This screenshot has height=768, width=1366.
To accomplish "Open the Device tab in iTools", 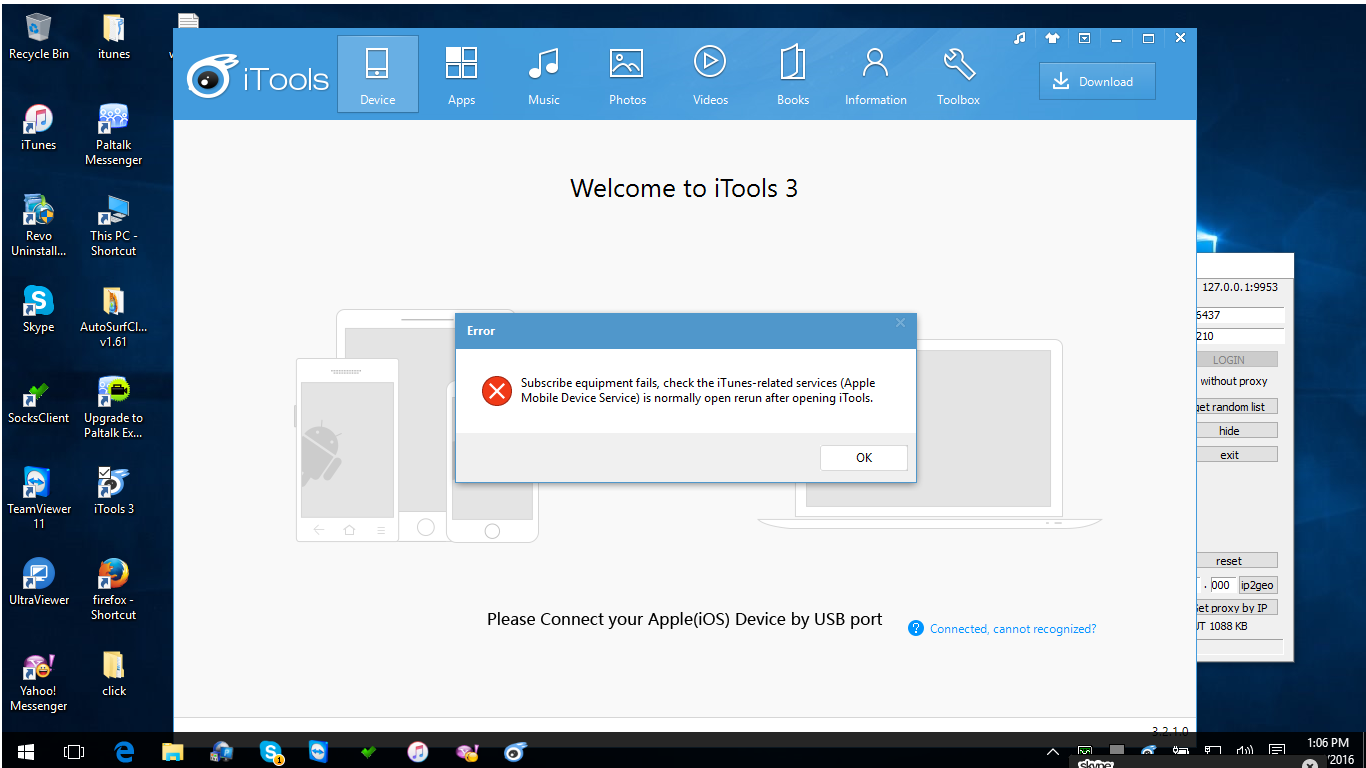I will click(377, 74).
